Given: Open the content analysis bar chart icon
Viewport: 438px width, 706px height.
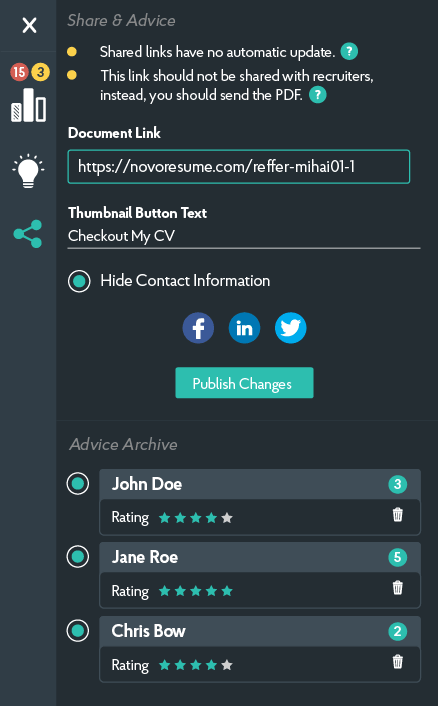Looking at the screenshot, I should [x=28, y=104].
